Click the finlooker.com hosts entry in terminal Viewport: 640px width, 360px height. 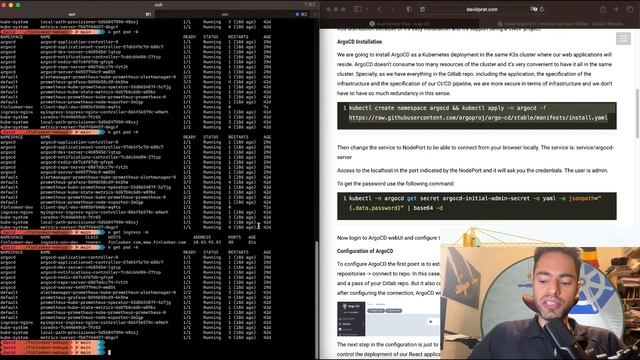(x=147, y=242)
